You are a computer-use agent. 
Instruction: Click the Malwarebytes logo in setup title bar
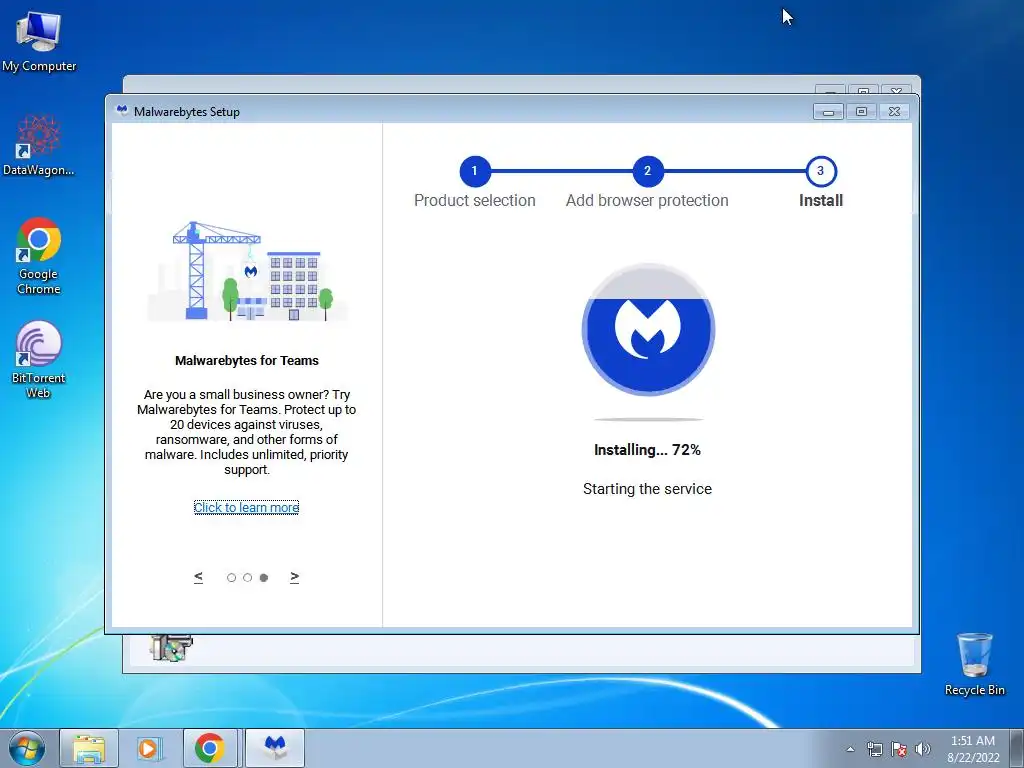tap(121, 110)
